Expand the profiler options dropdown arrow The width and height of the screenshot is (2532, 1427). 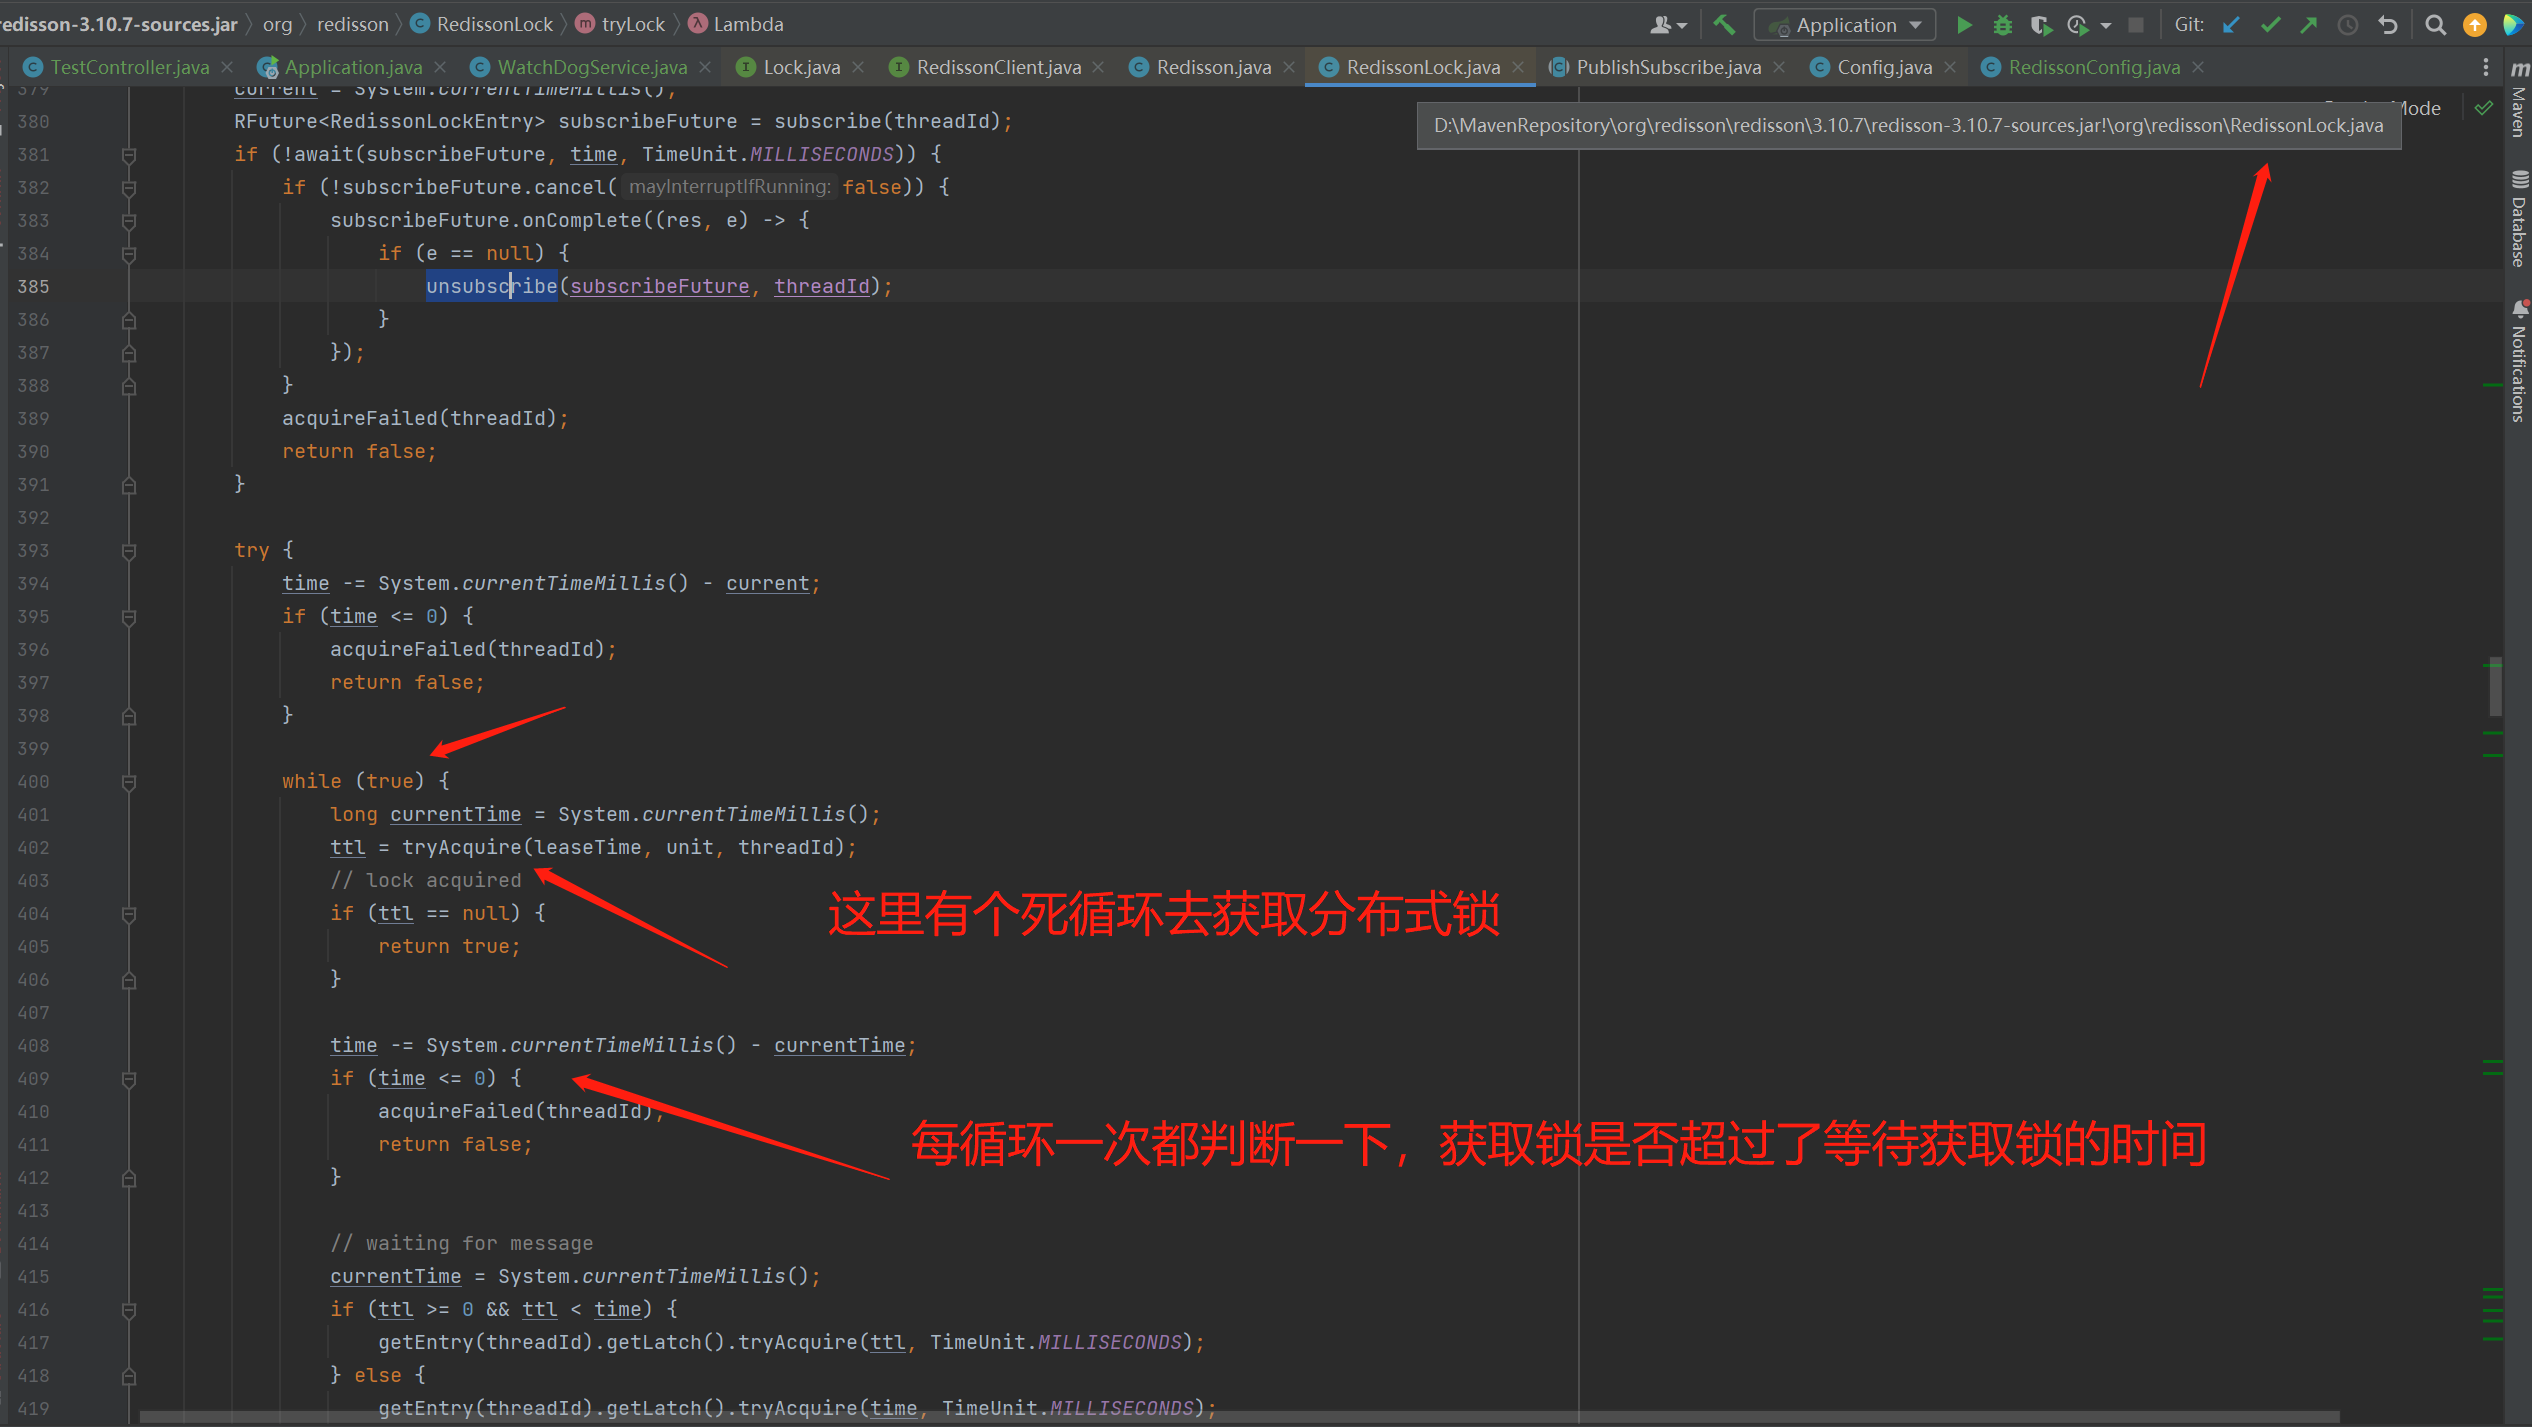click(2106, 26)
